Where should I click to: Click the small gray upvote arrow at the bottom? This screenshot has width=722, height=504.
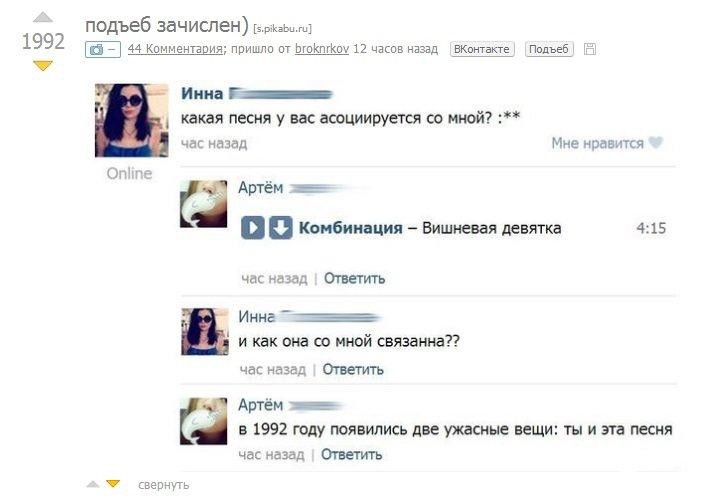click(93, 483)
